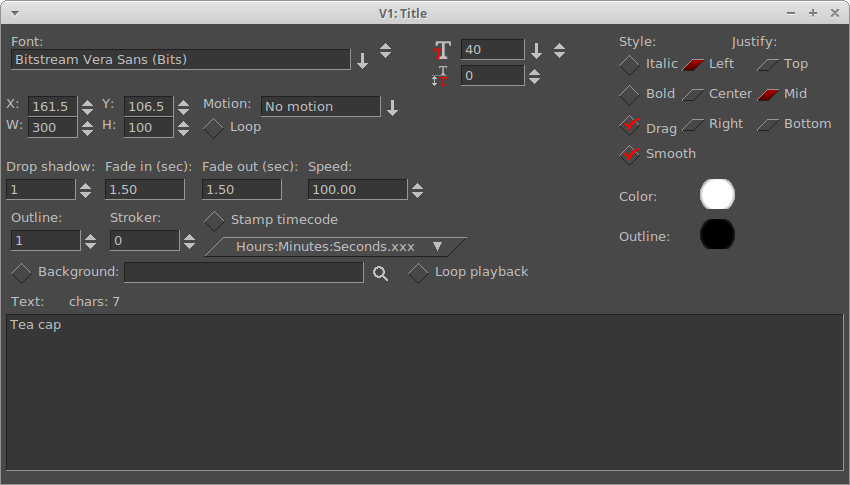
Task: Click the font size T icon
Action: (x=442, y=51)
